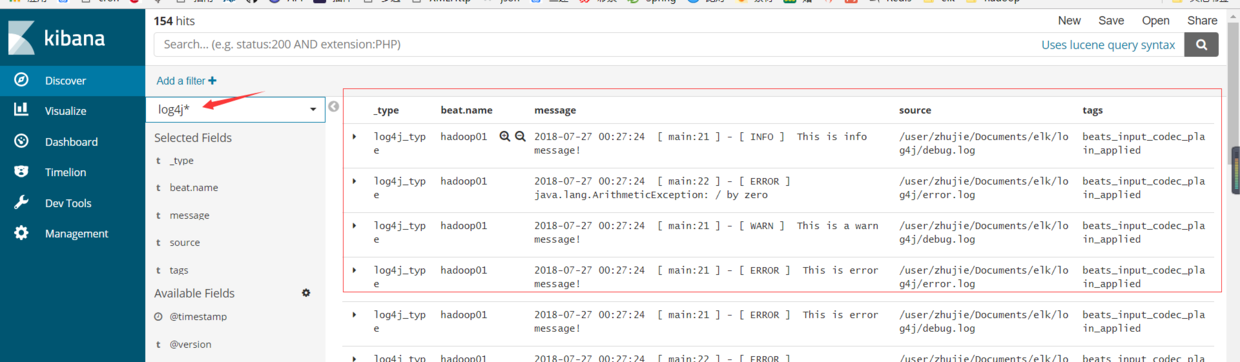
Task: Select the beat.name selected field
Action: click(194, 188)
